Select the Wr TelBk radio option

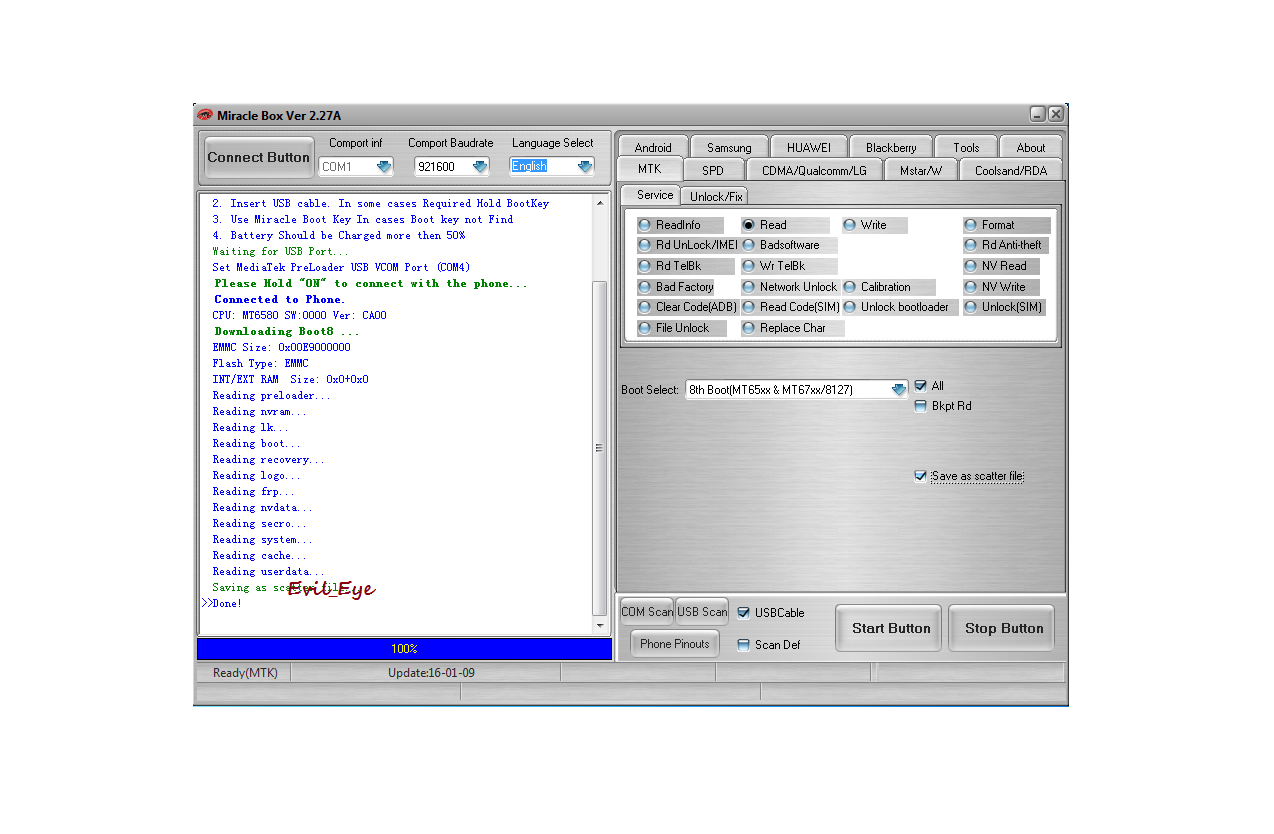click(787, 266)
